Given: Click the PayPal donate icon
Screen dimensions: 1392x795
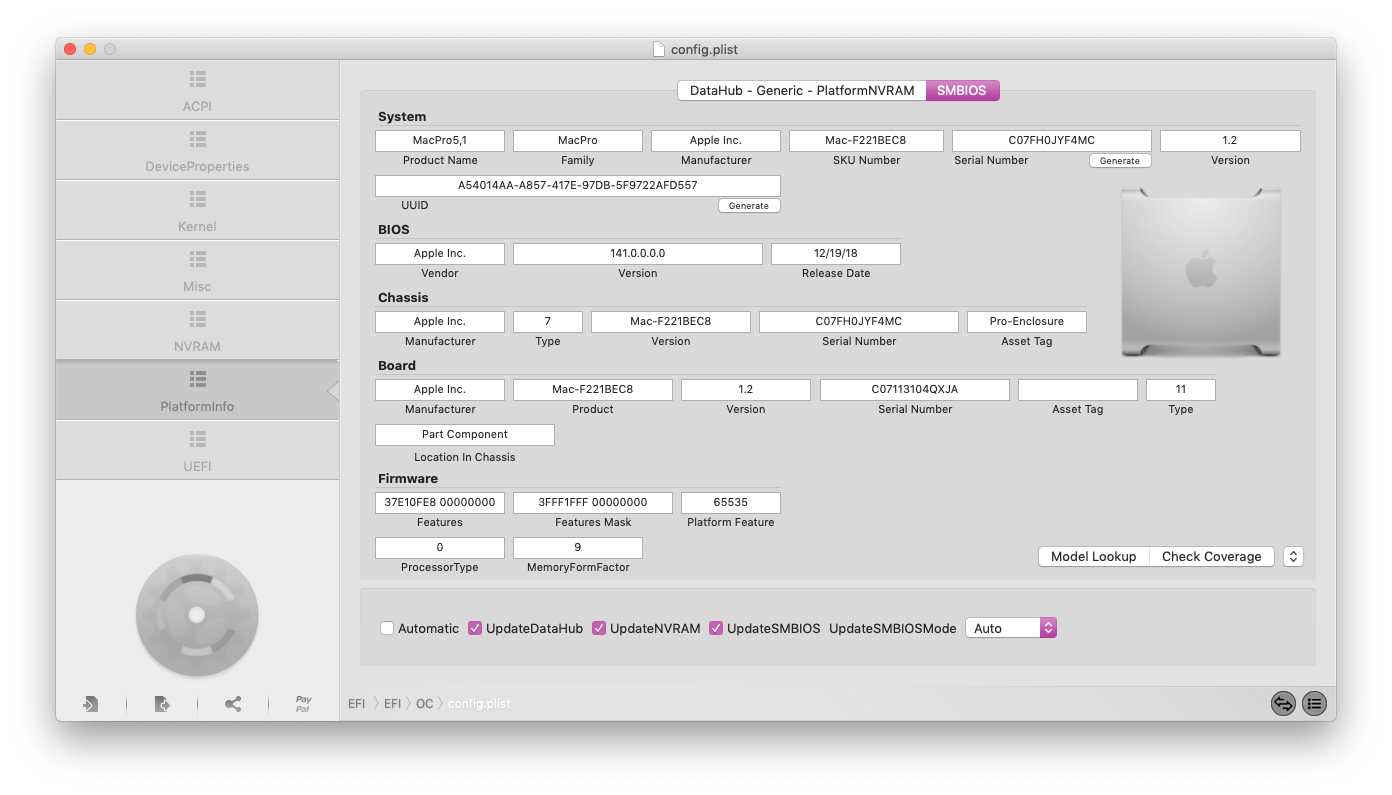Looking at the screenshot, I should [x=303, y=704].
